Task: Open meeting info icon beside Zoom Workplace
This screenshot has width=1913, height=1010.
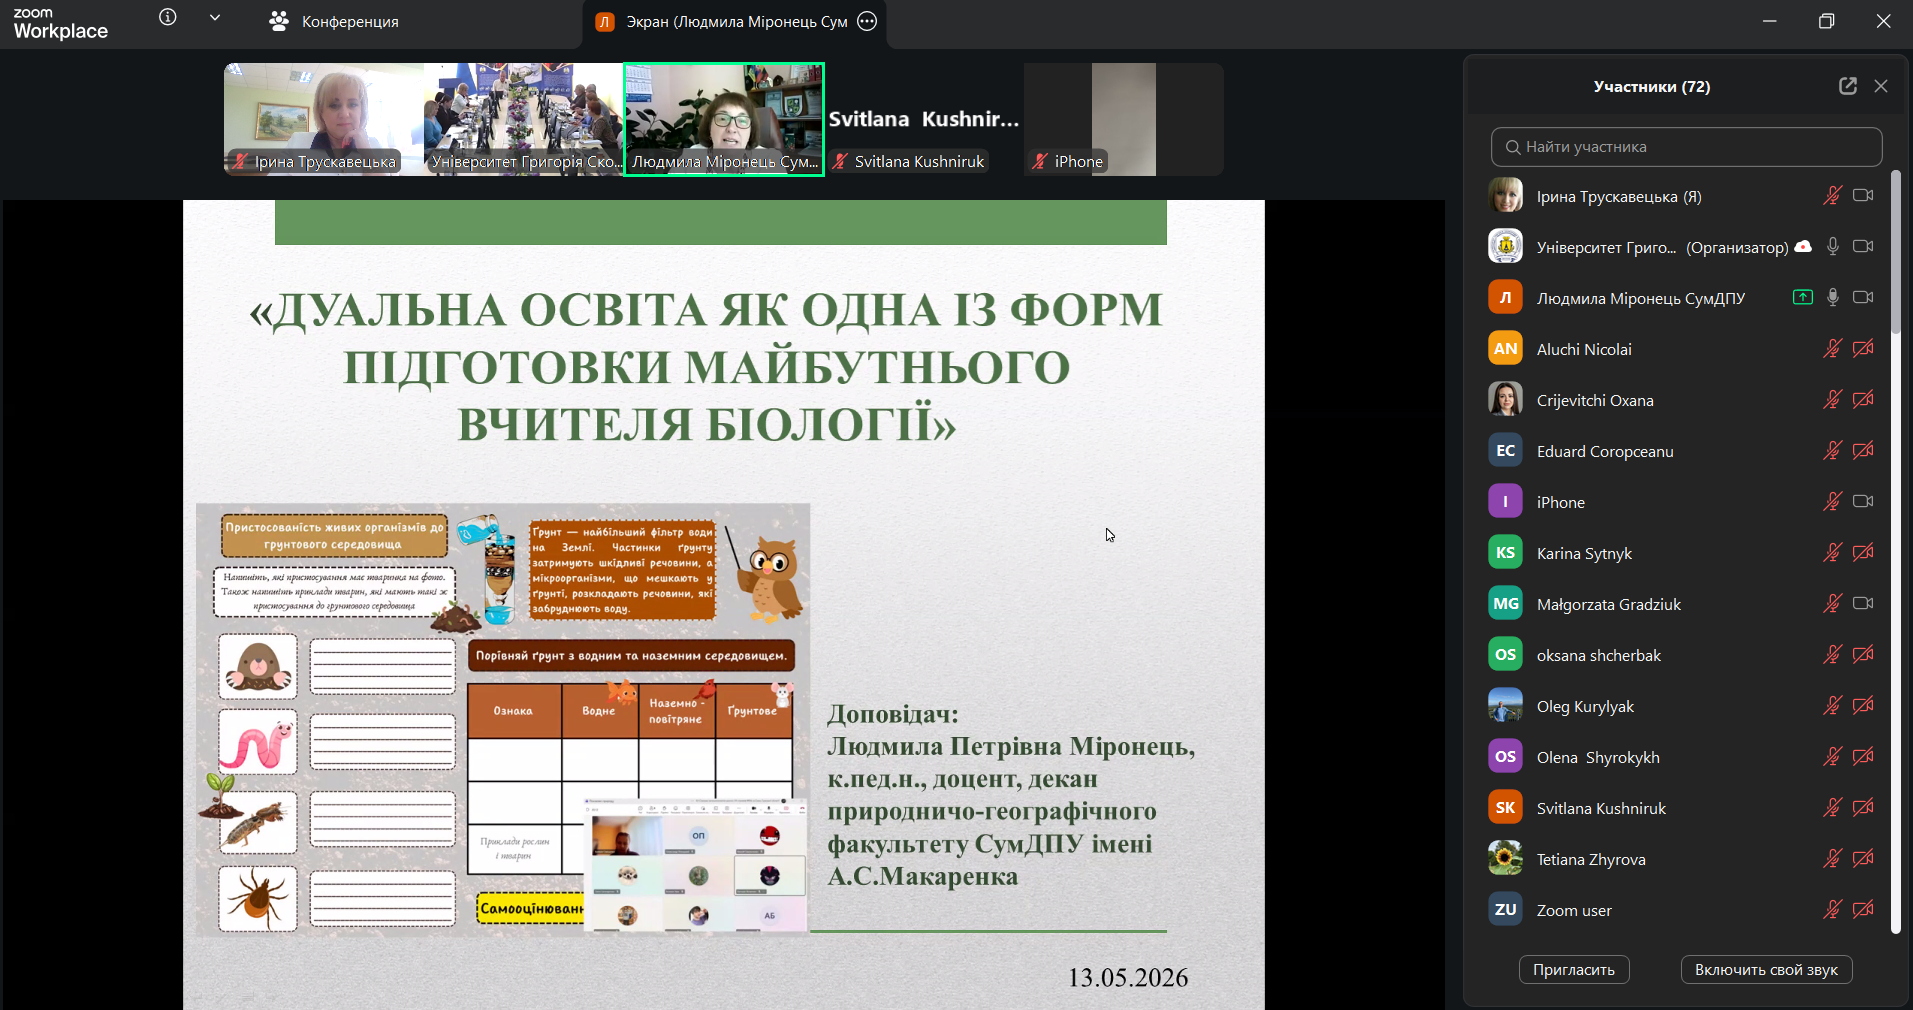Action: pos(168,17)
